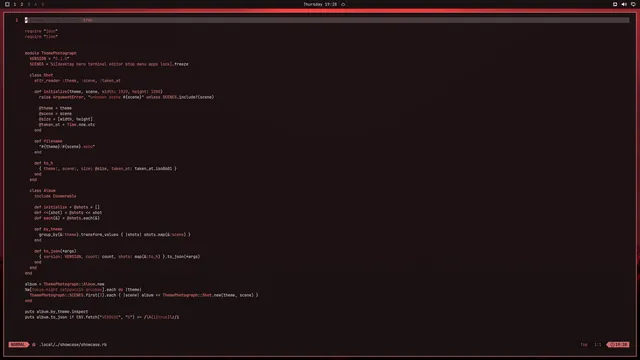Click the def each(&) line
This screenshot has height=360, width=640.
[67, 218]
